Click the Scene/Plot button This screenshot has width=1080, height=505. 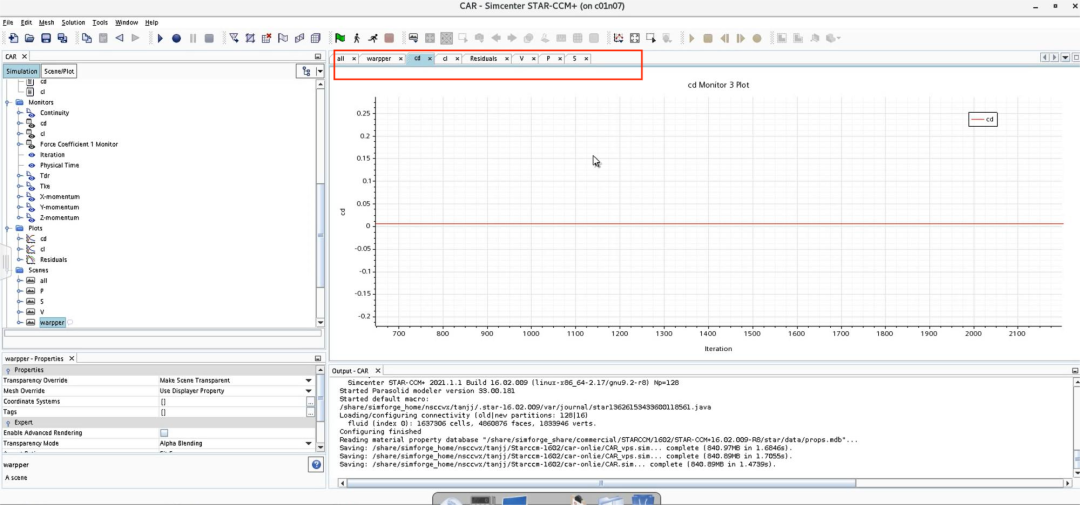tap(59, 71)
